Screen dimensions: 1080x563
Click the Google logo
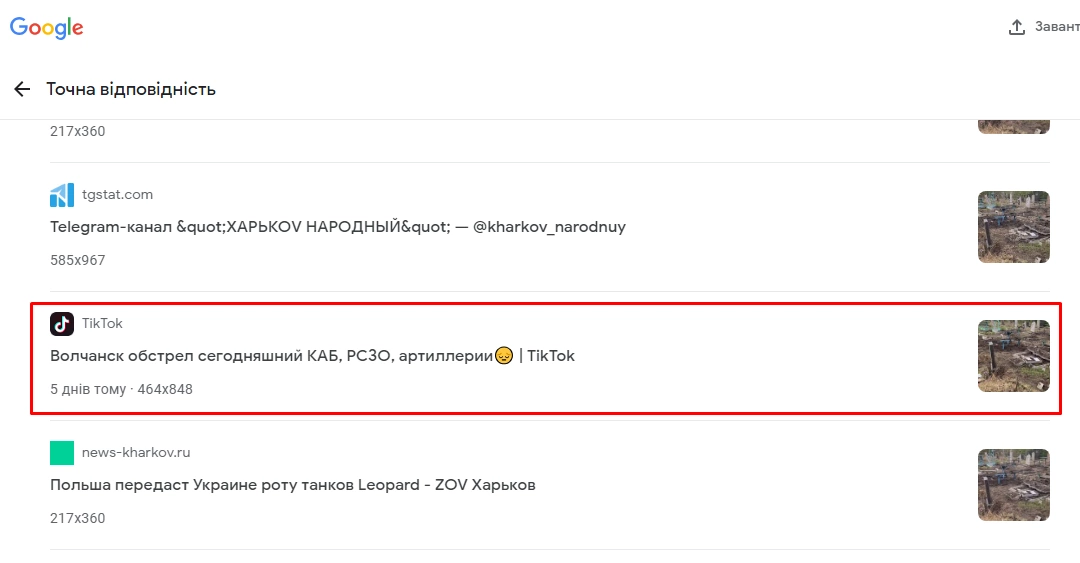[x=46, y=28]
